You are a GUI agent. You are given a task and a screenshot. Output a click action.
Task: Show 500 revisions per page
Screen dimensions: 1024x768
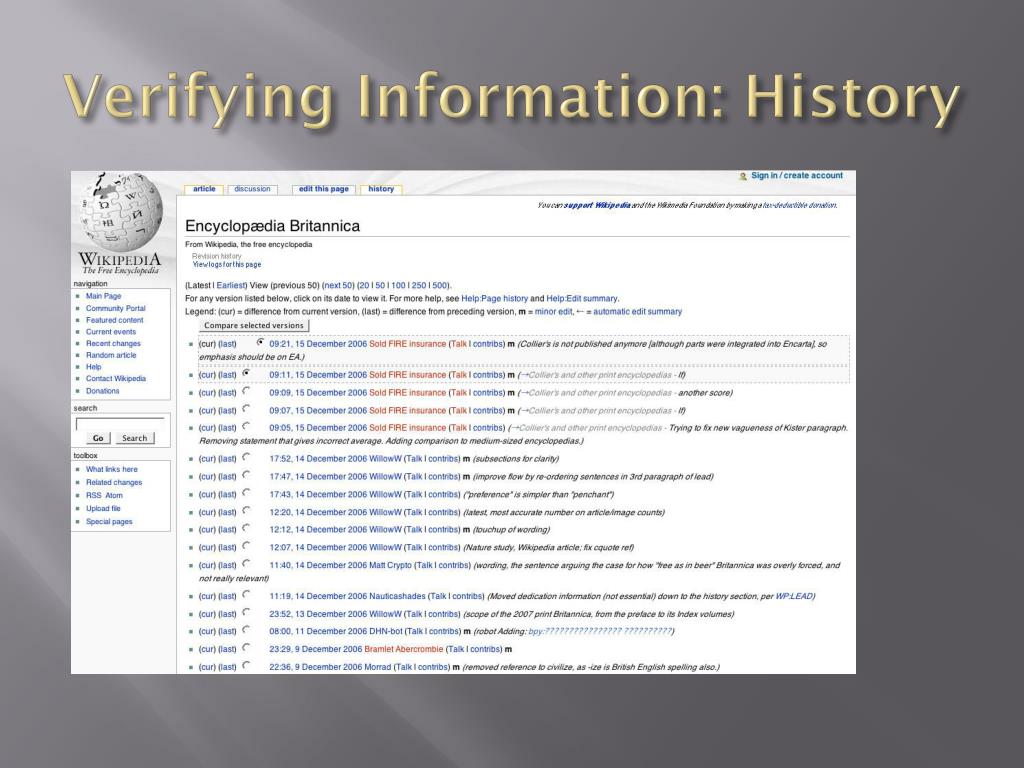click(440, 285)
